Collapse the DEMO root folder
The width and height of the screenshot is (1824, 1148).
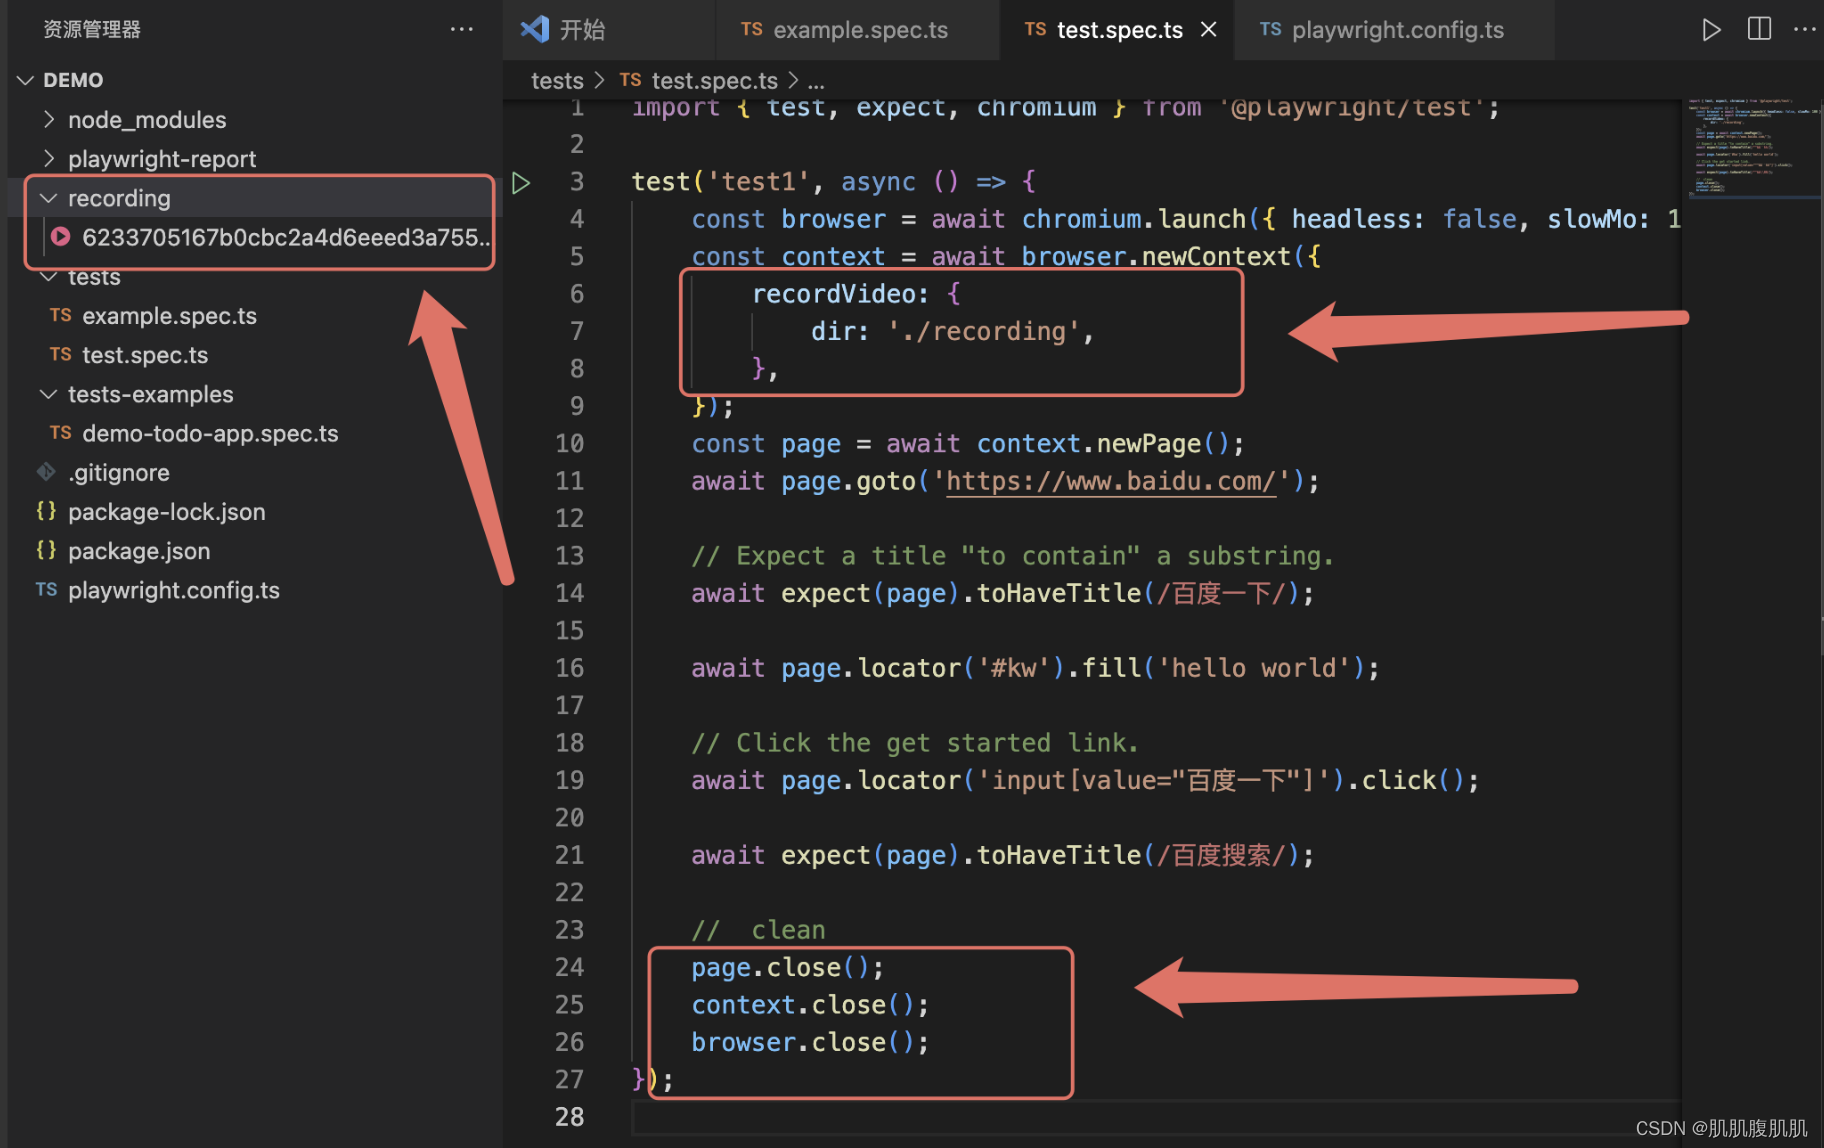pos(26,80)
